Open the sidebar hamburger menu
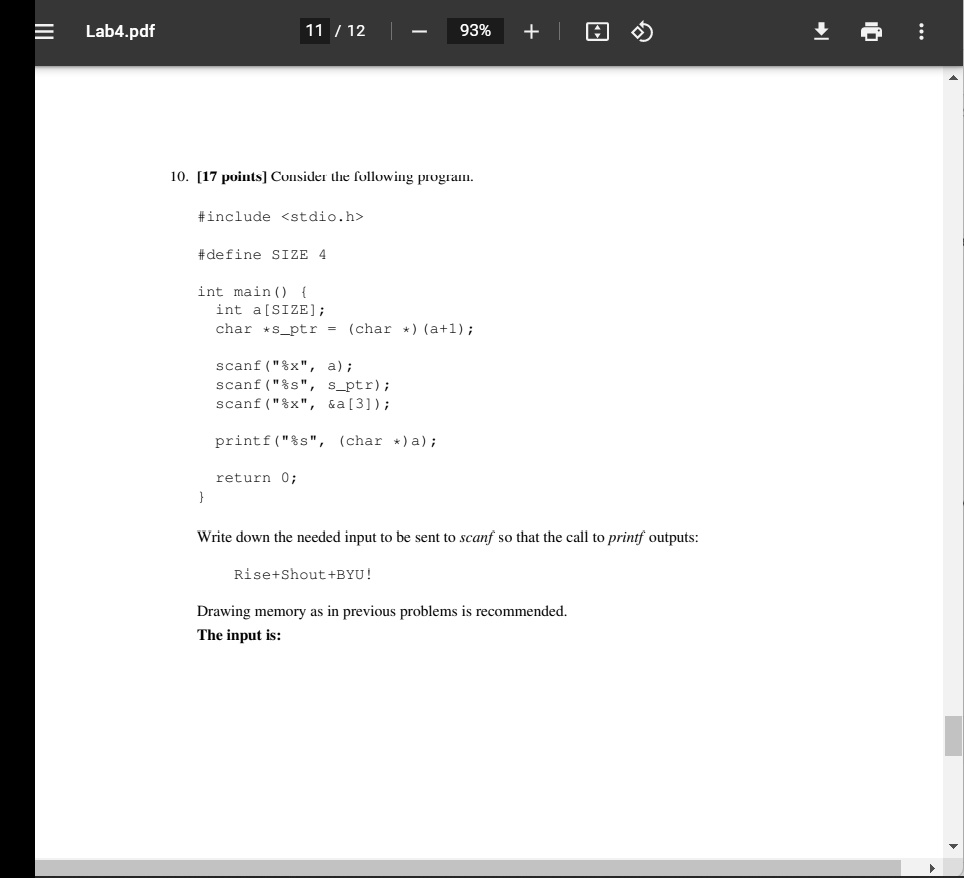 tap(44, 31)
